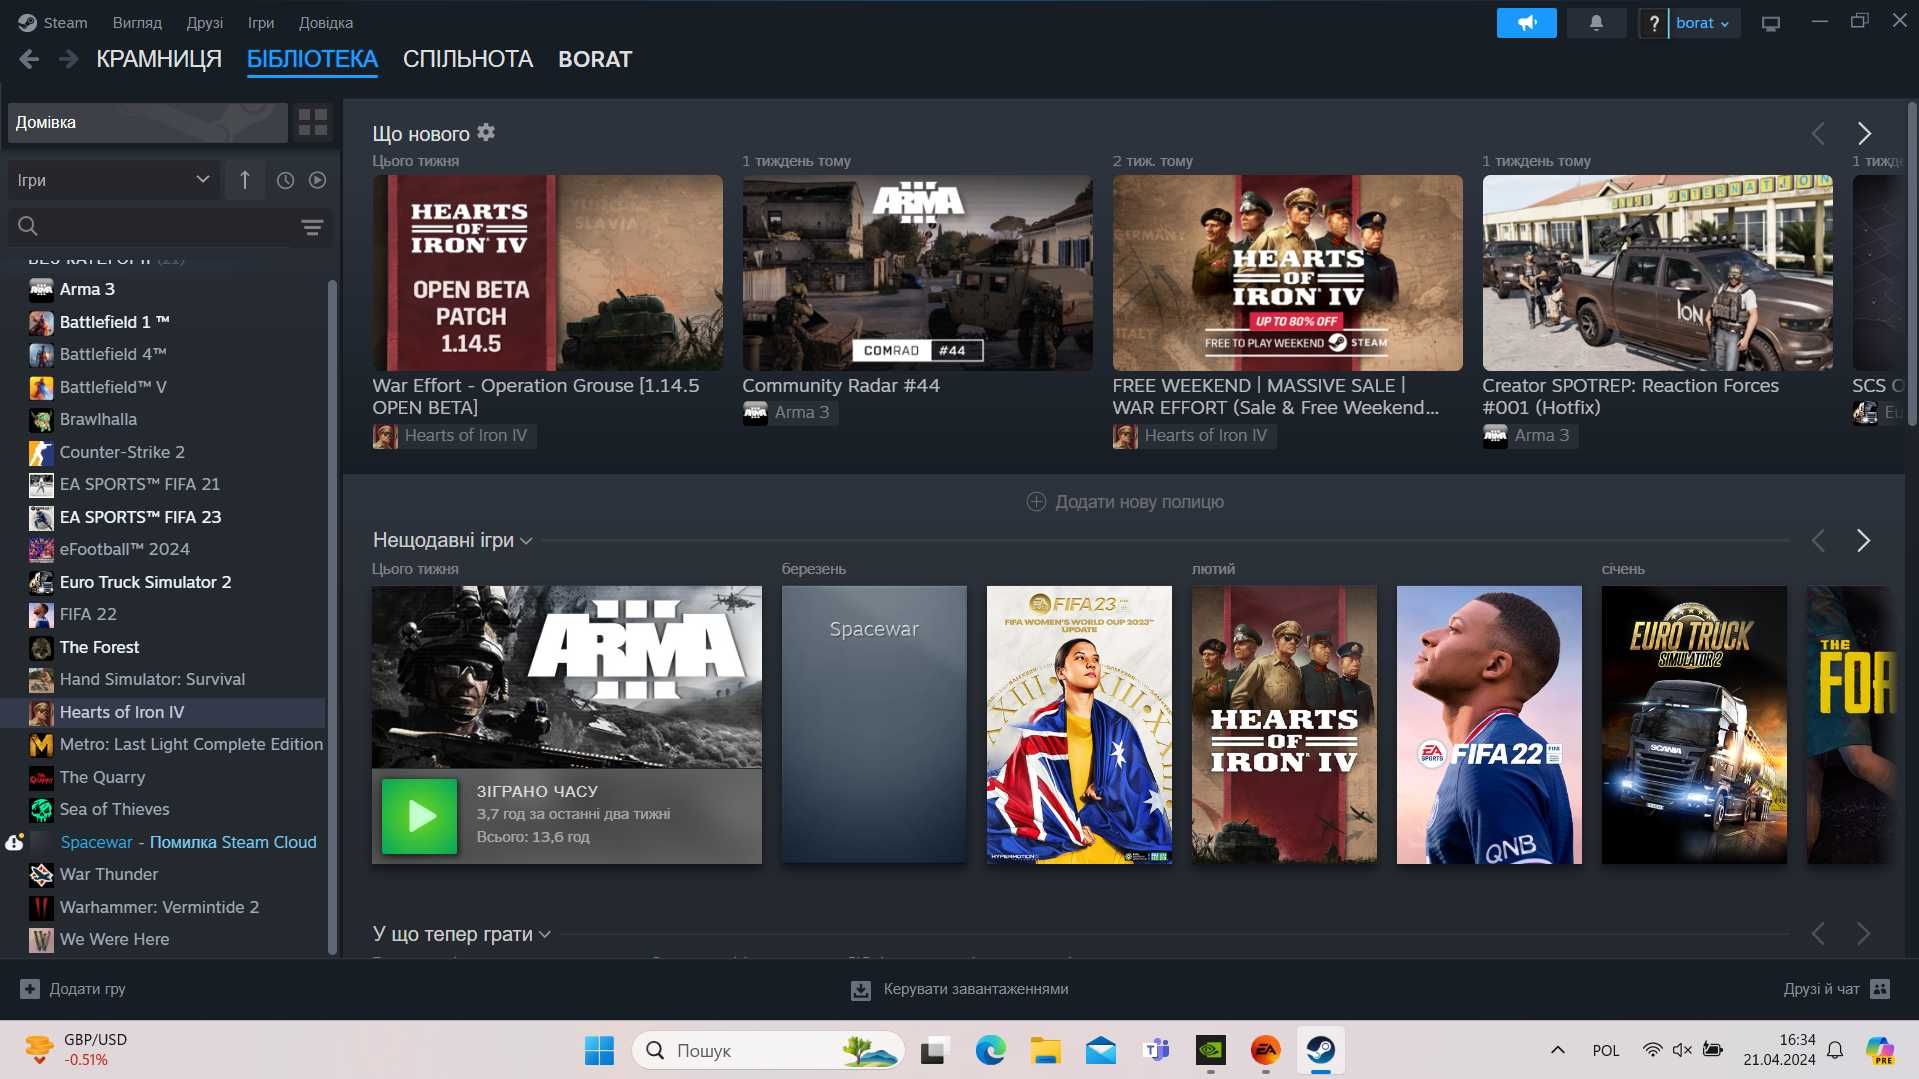Open Community Radar #44 news image
This screenshot has height=1079, width=1919.
click(917, 273)
